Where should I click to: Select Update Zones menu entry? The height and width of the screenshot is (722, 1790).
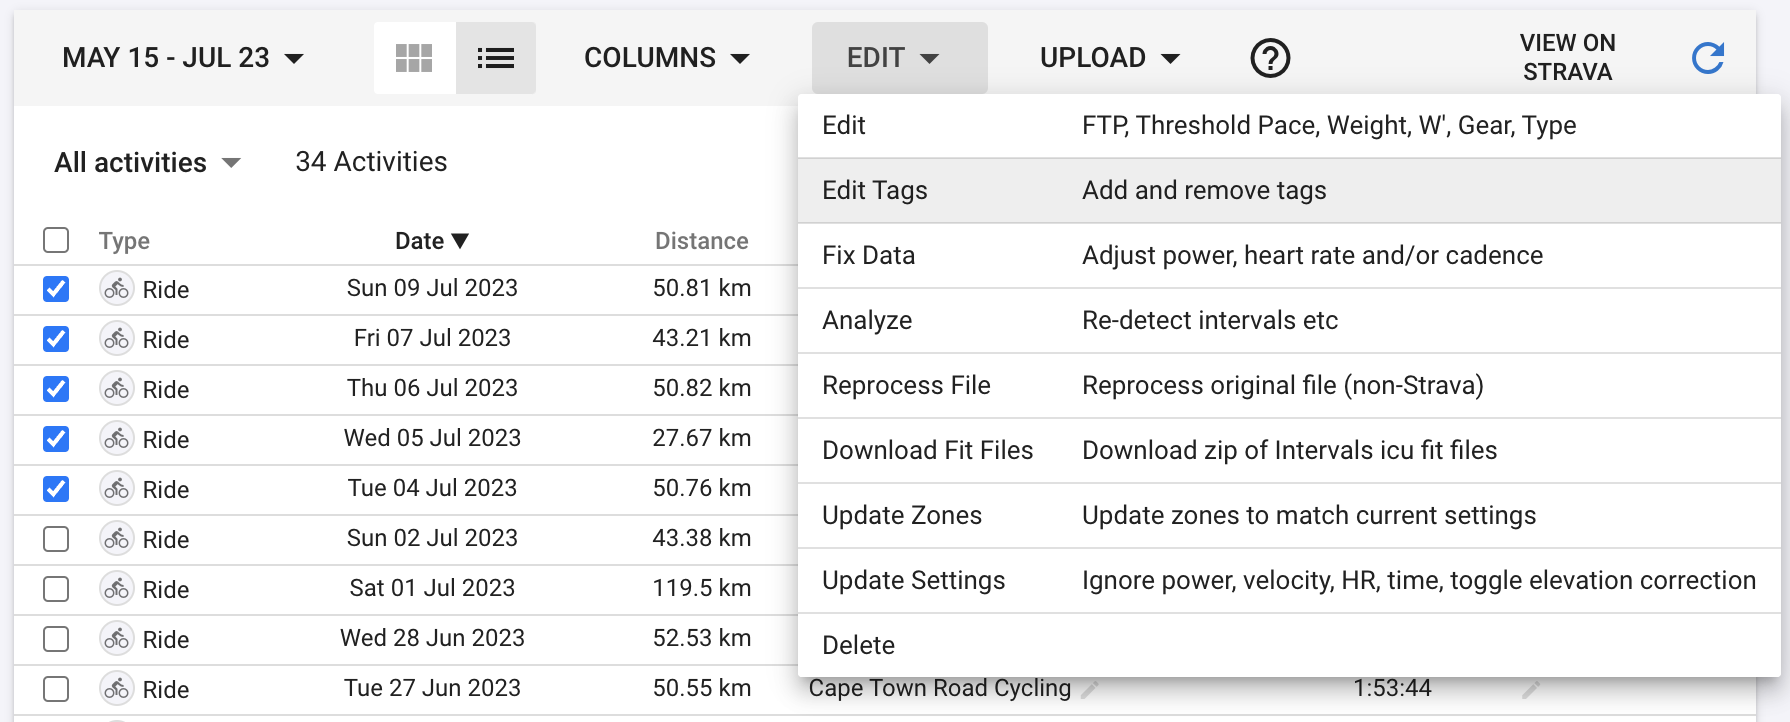pyautogui.click(x=1289, y=516)
